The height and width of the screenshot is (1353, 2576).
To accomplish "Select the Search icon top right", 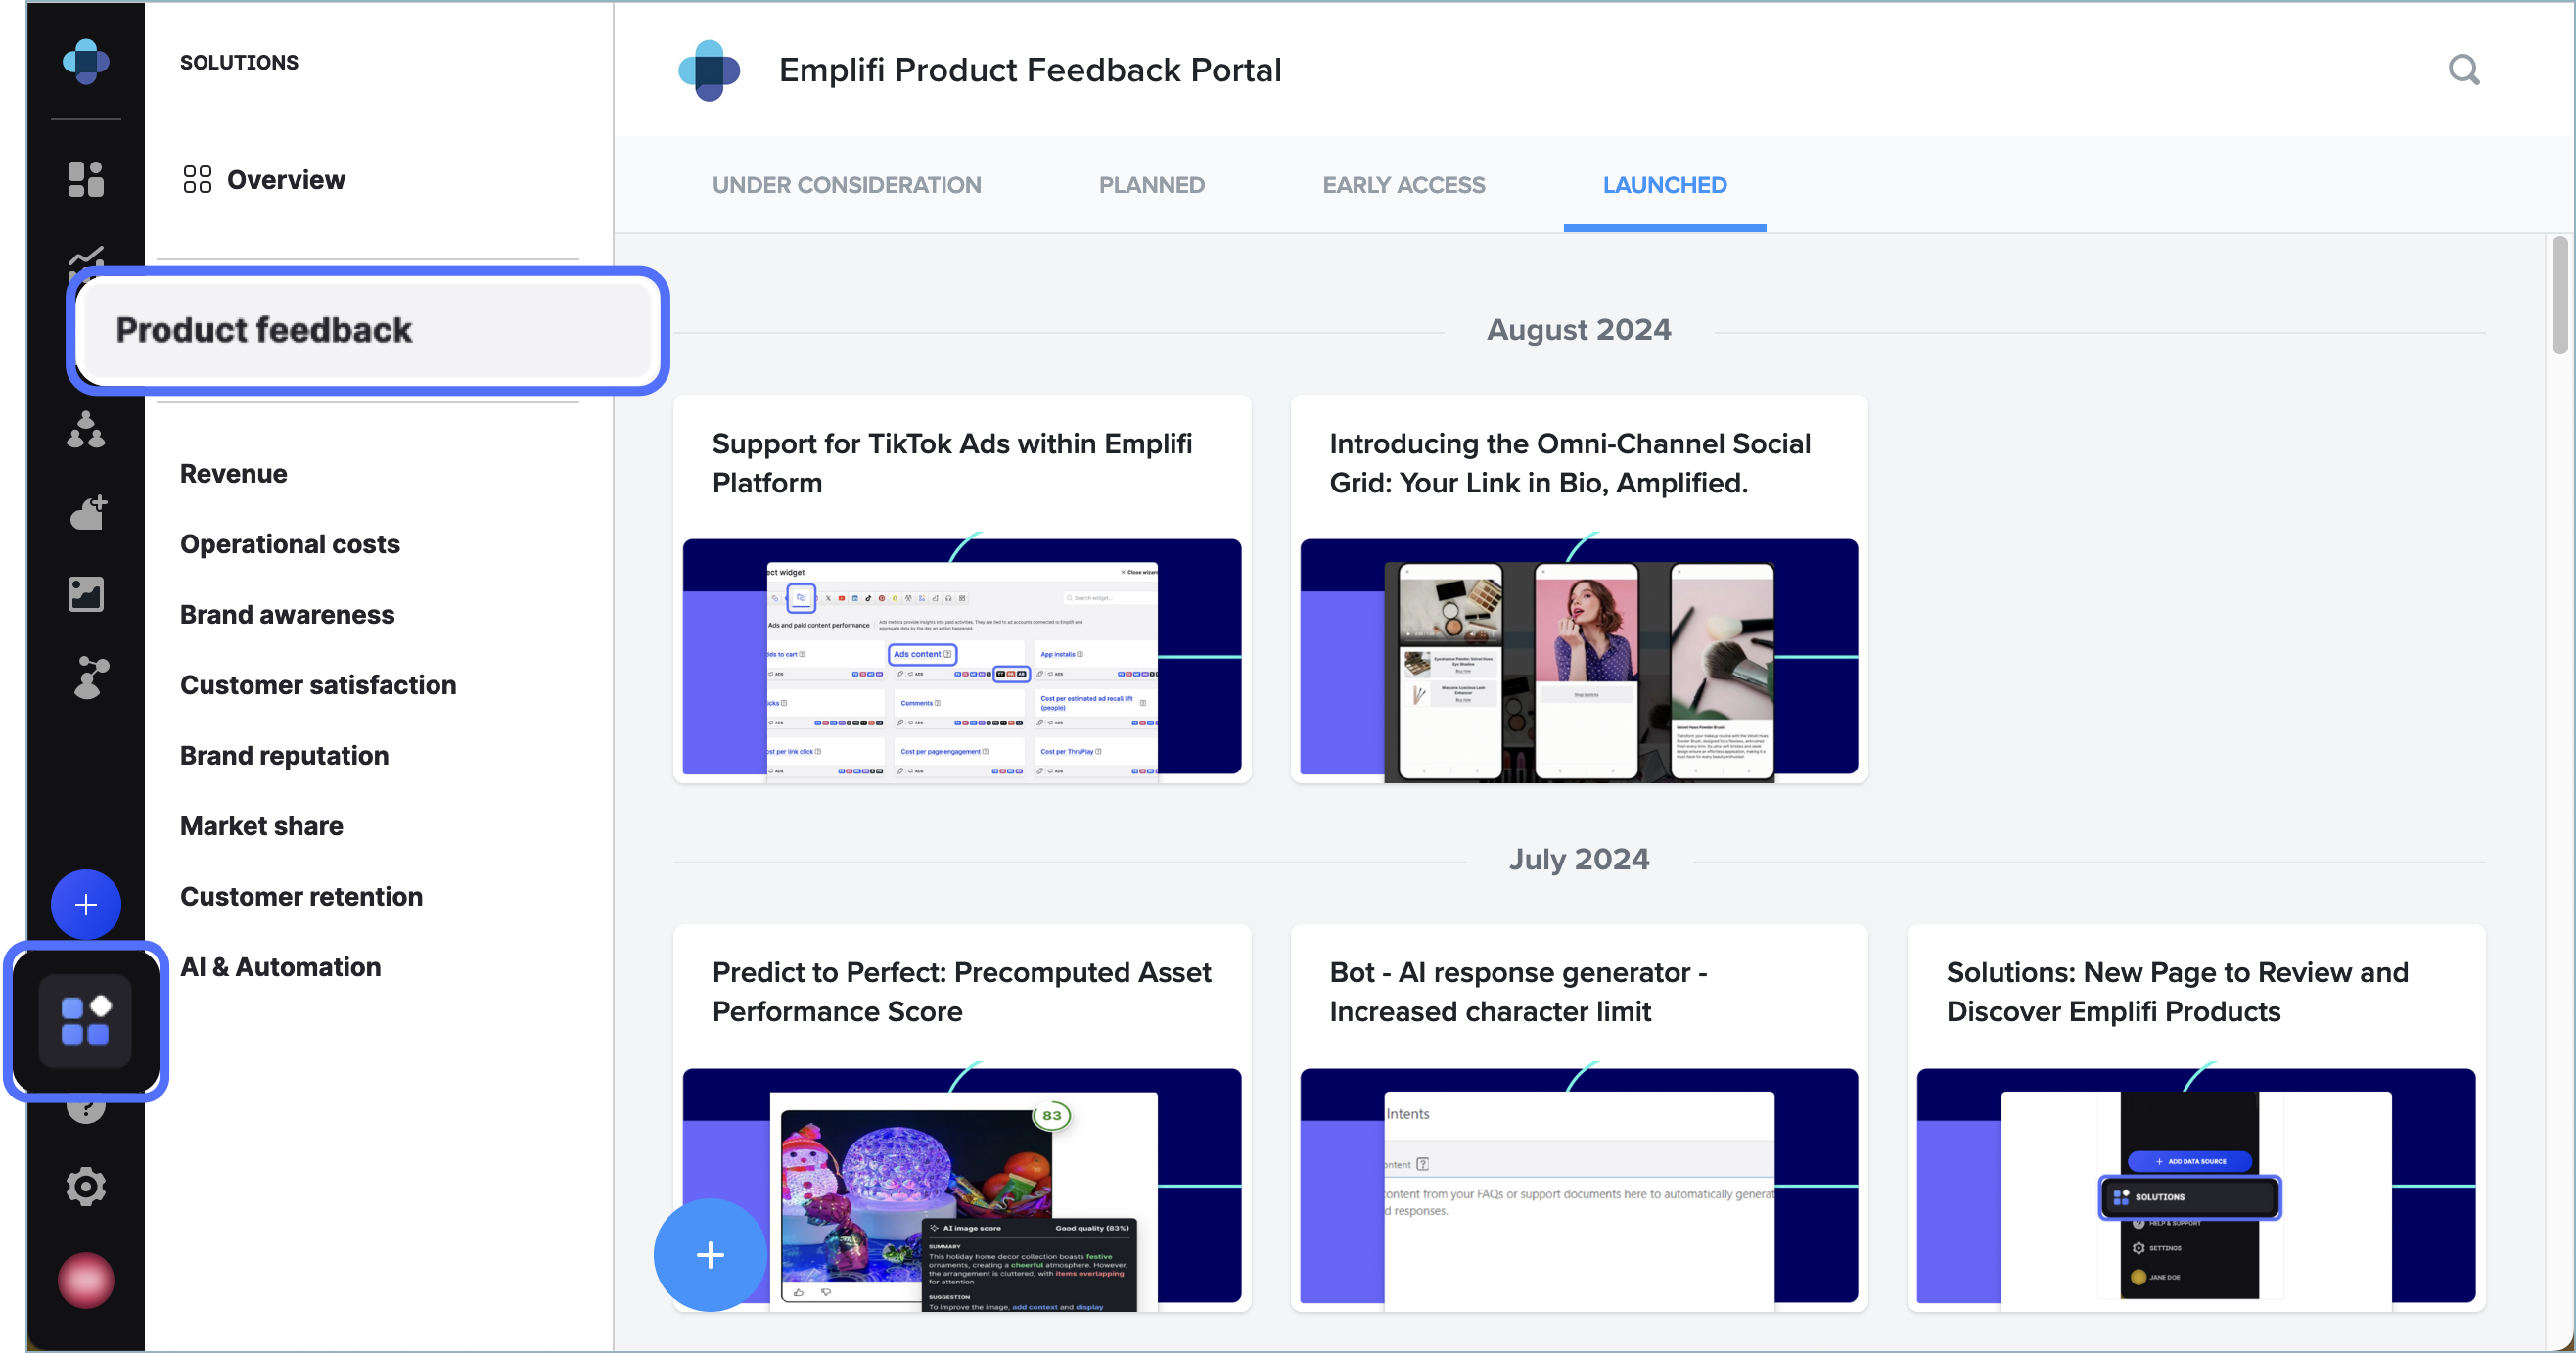I will coord(2465,69).
